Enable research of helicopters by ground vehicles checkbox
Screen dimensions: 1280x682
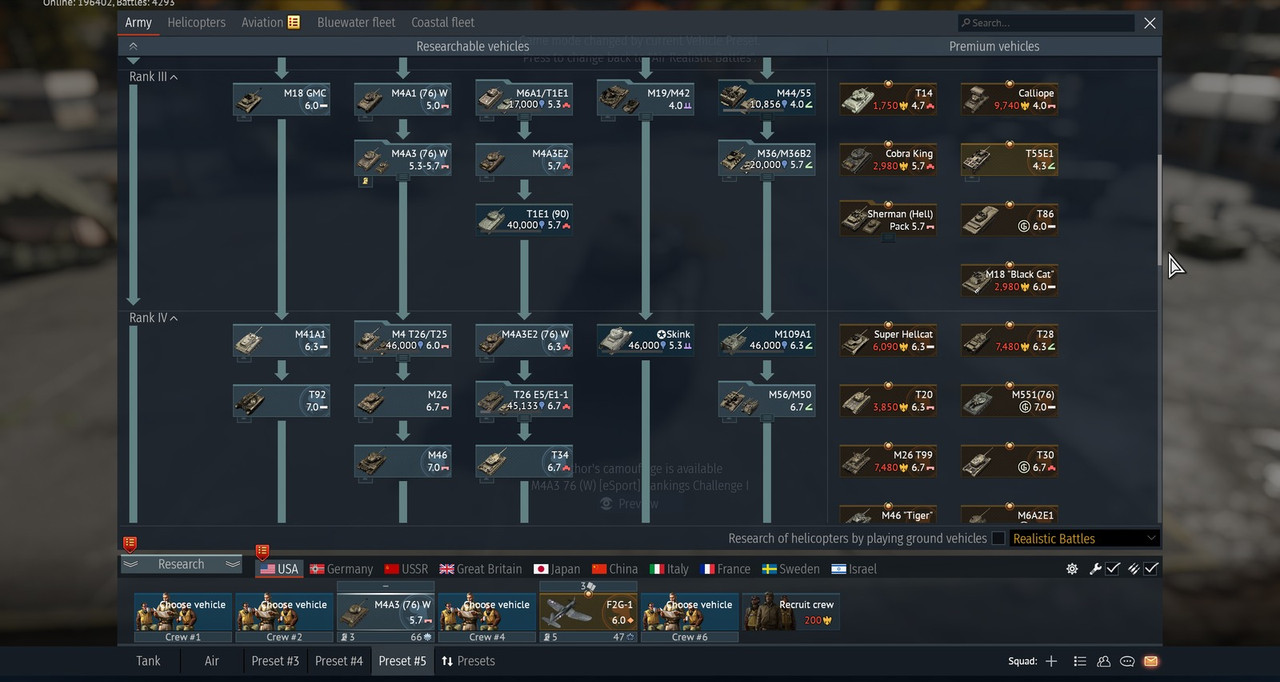point(998,538)
